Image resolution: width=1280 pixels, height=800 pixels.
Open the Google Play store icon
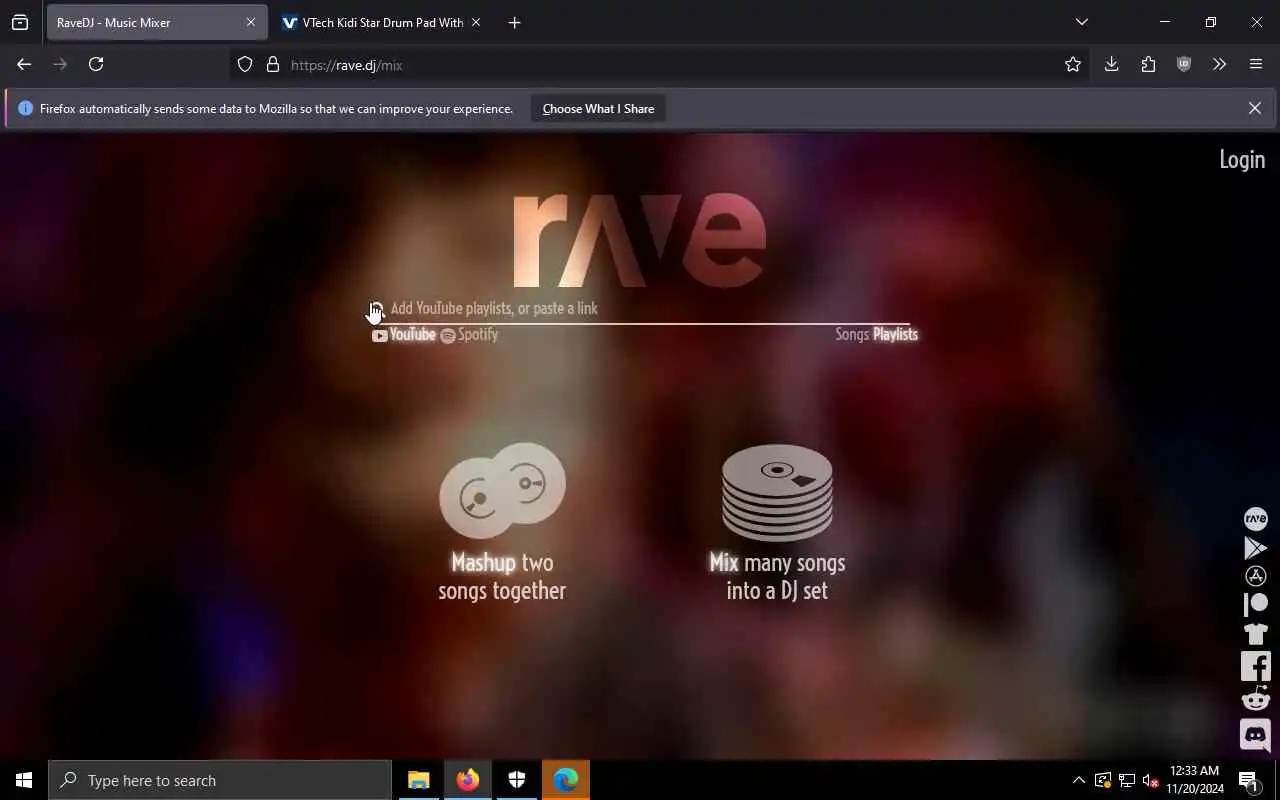point(1255,548)
